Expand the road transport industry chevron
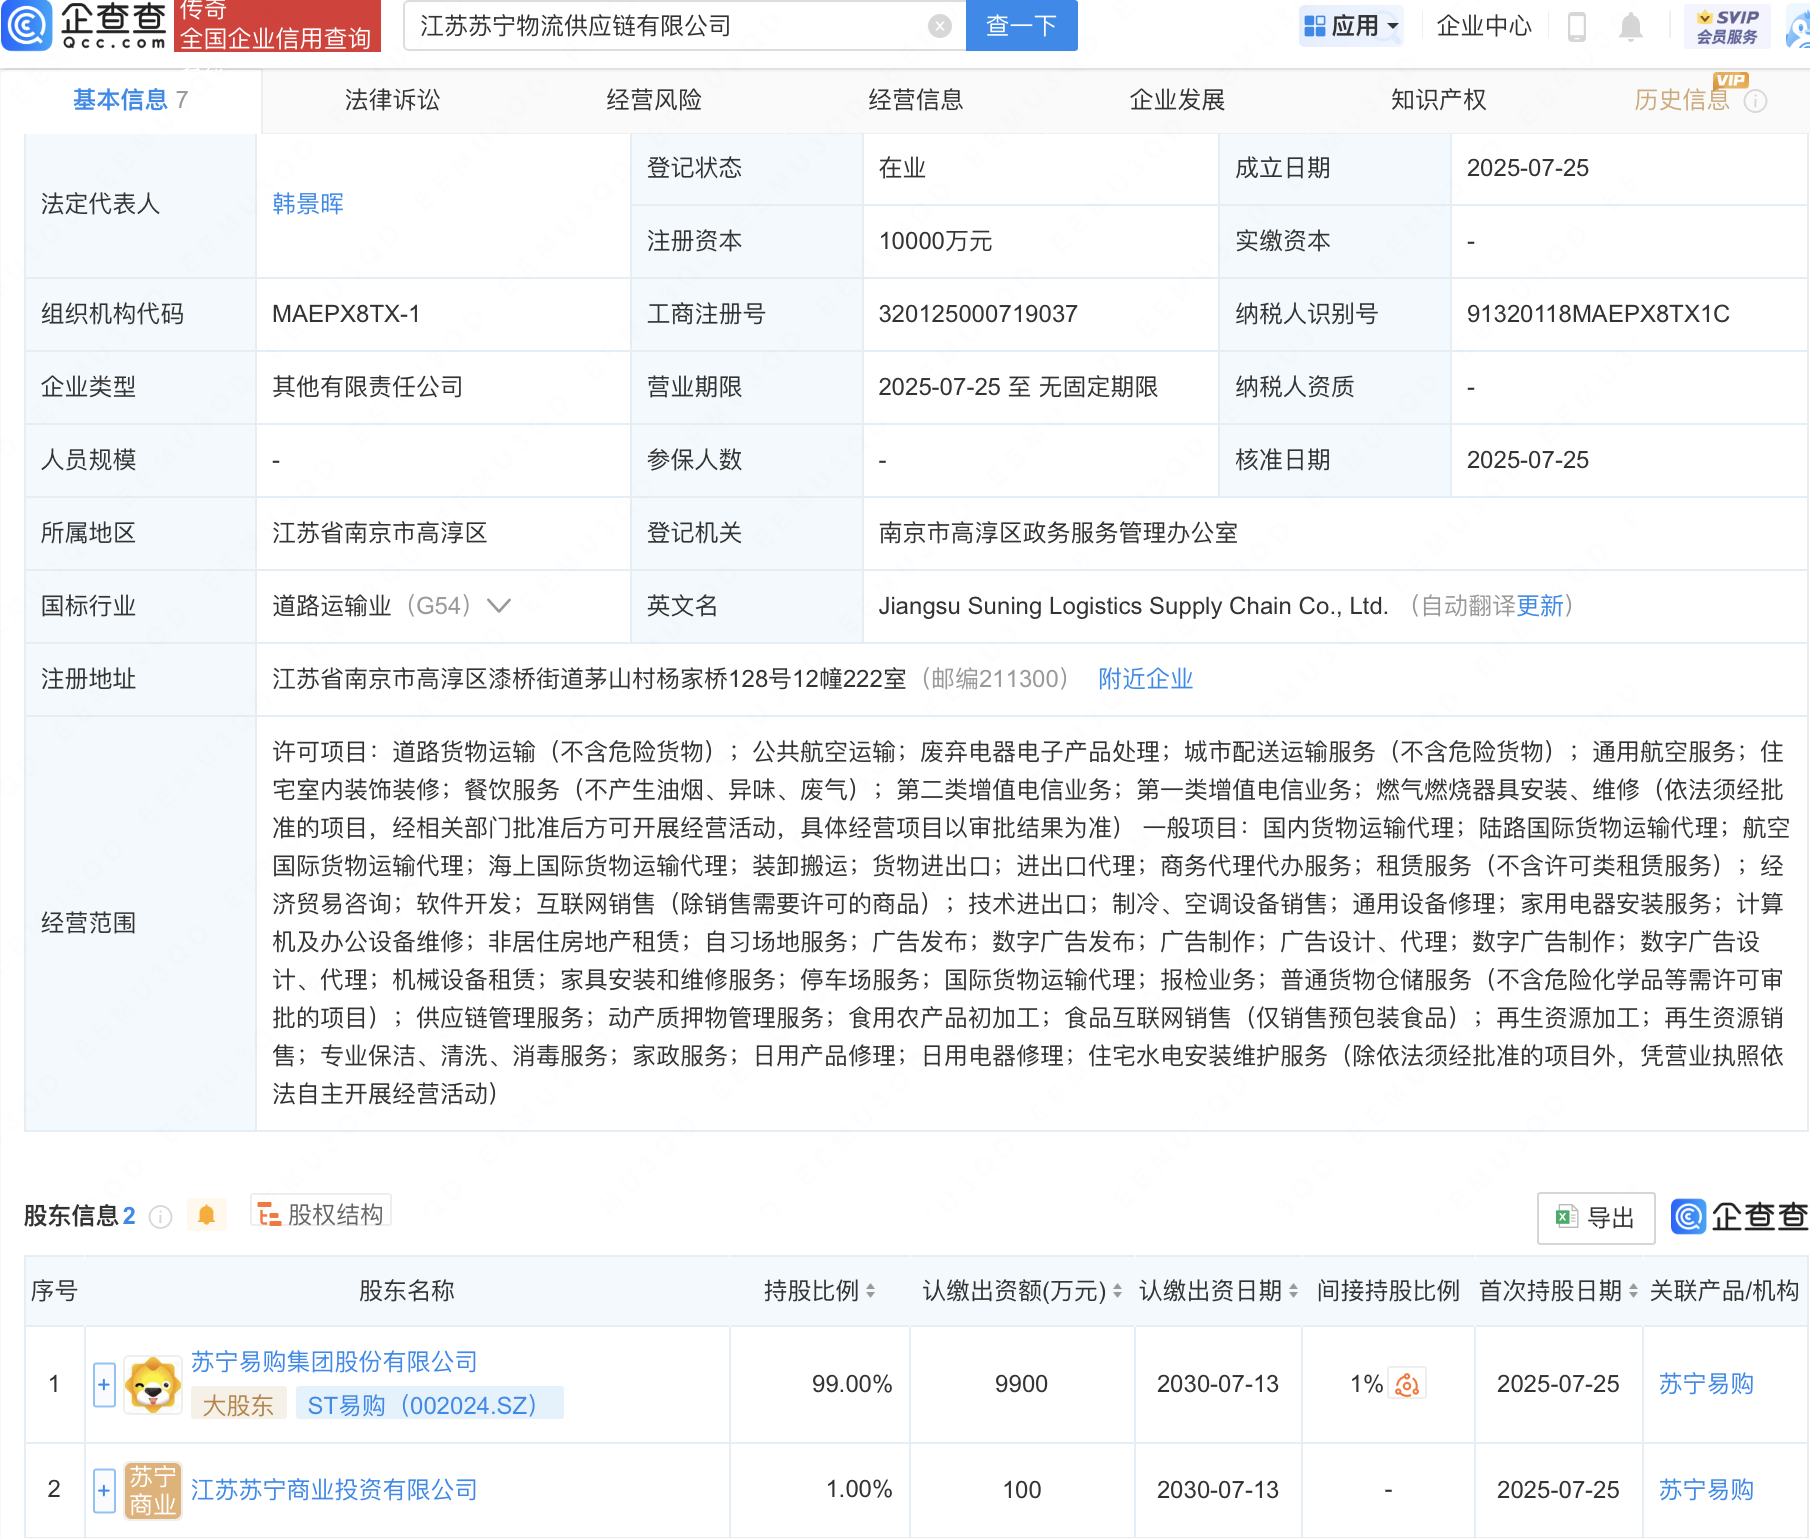 (x=498, y=606)
